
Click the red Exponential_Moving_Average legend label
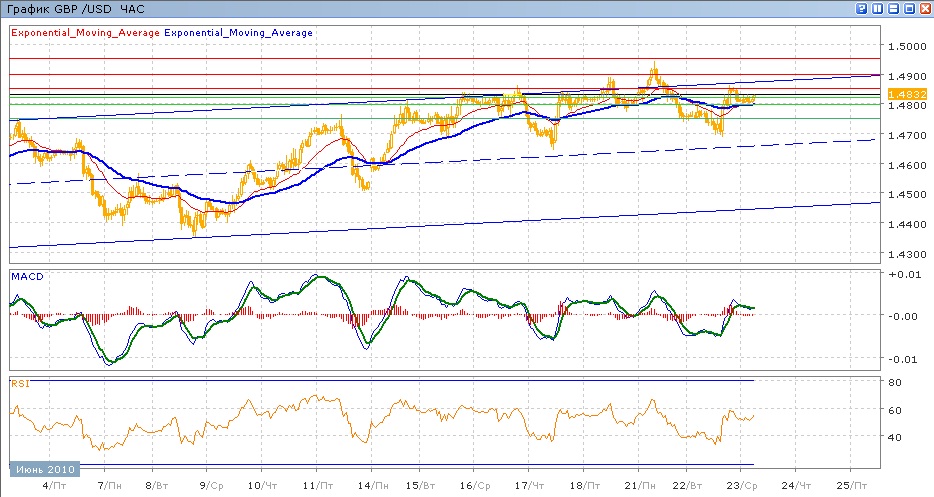(85, 33)
